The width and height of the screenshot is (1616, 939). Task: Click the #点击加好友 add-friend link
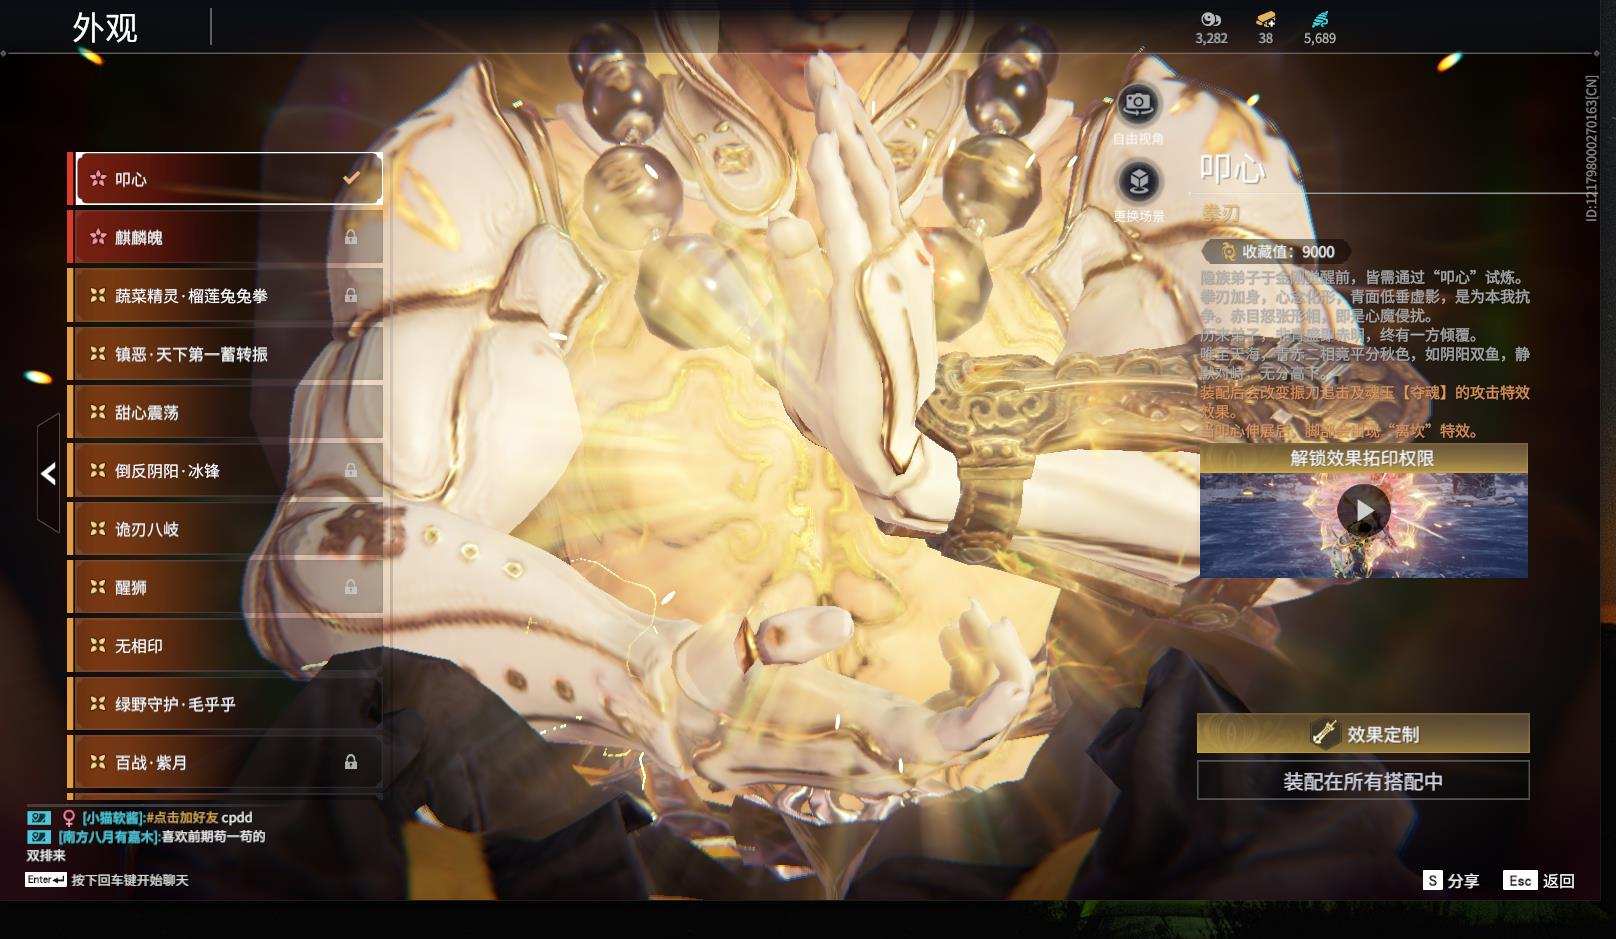[182, 817]
